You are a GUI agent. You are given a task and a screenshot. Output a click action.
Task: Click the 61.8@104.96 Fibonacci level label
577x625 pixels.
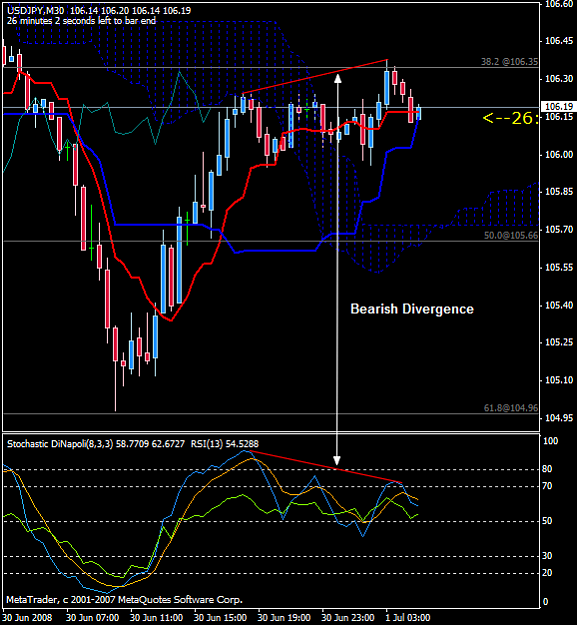click(511, 408)
